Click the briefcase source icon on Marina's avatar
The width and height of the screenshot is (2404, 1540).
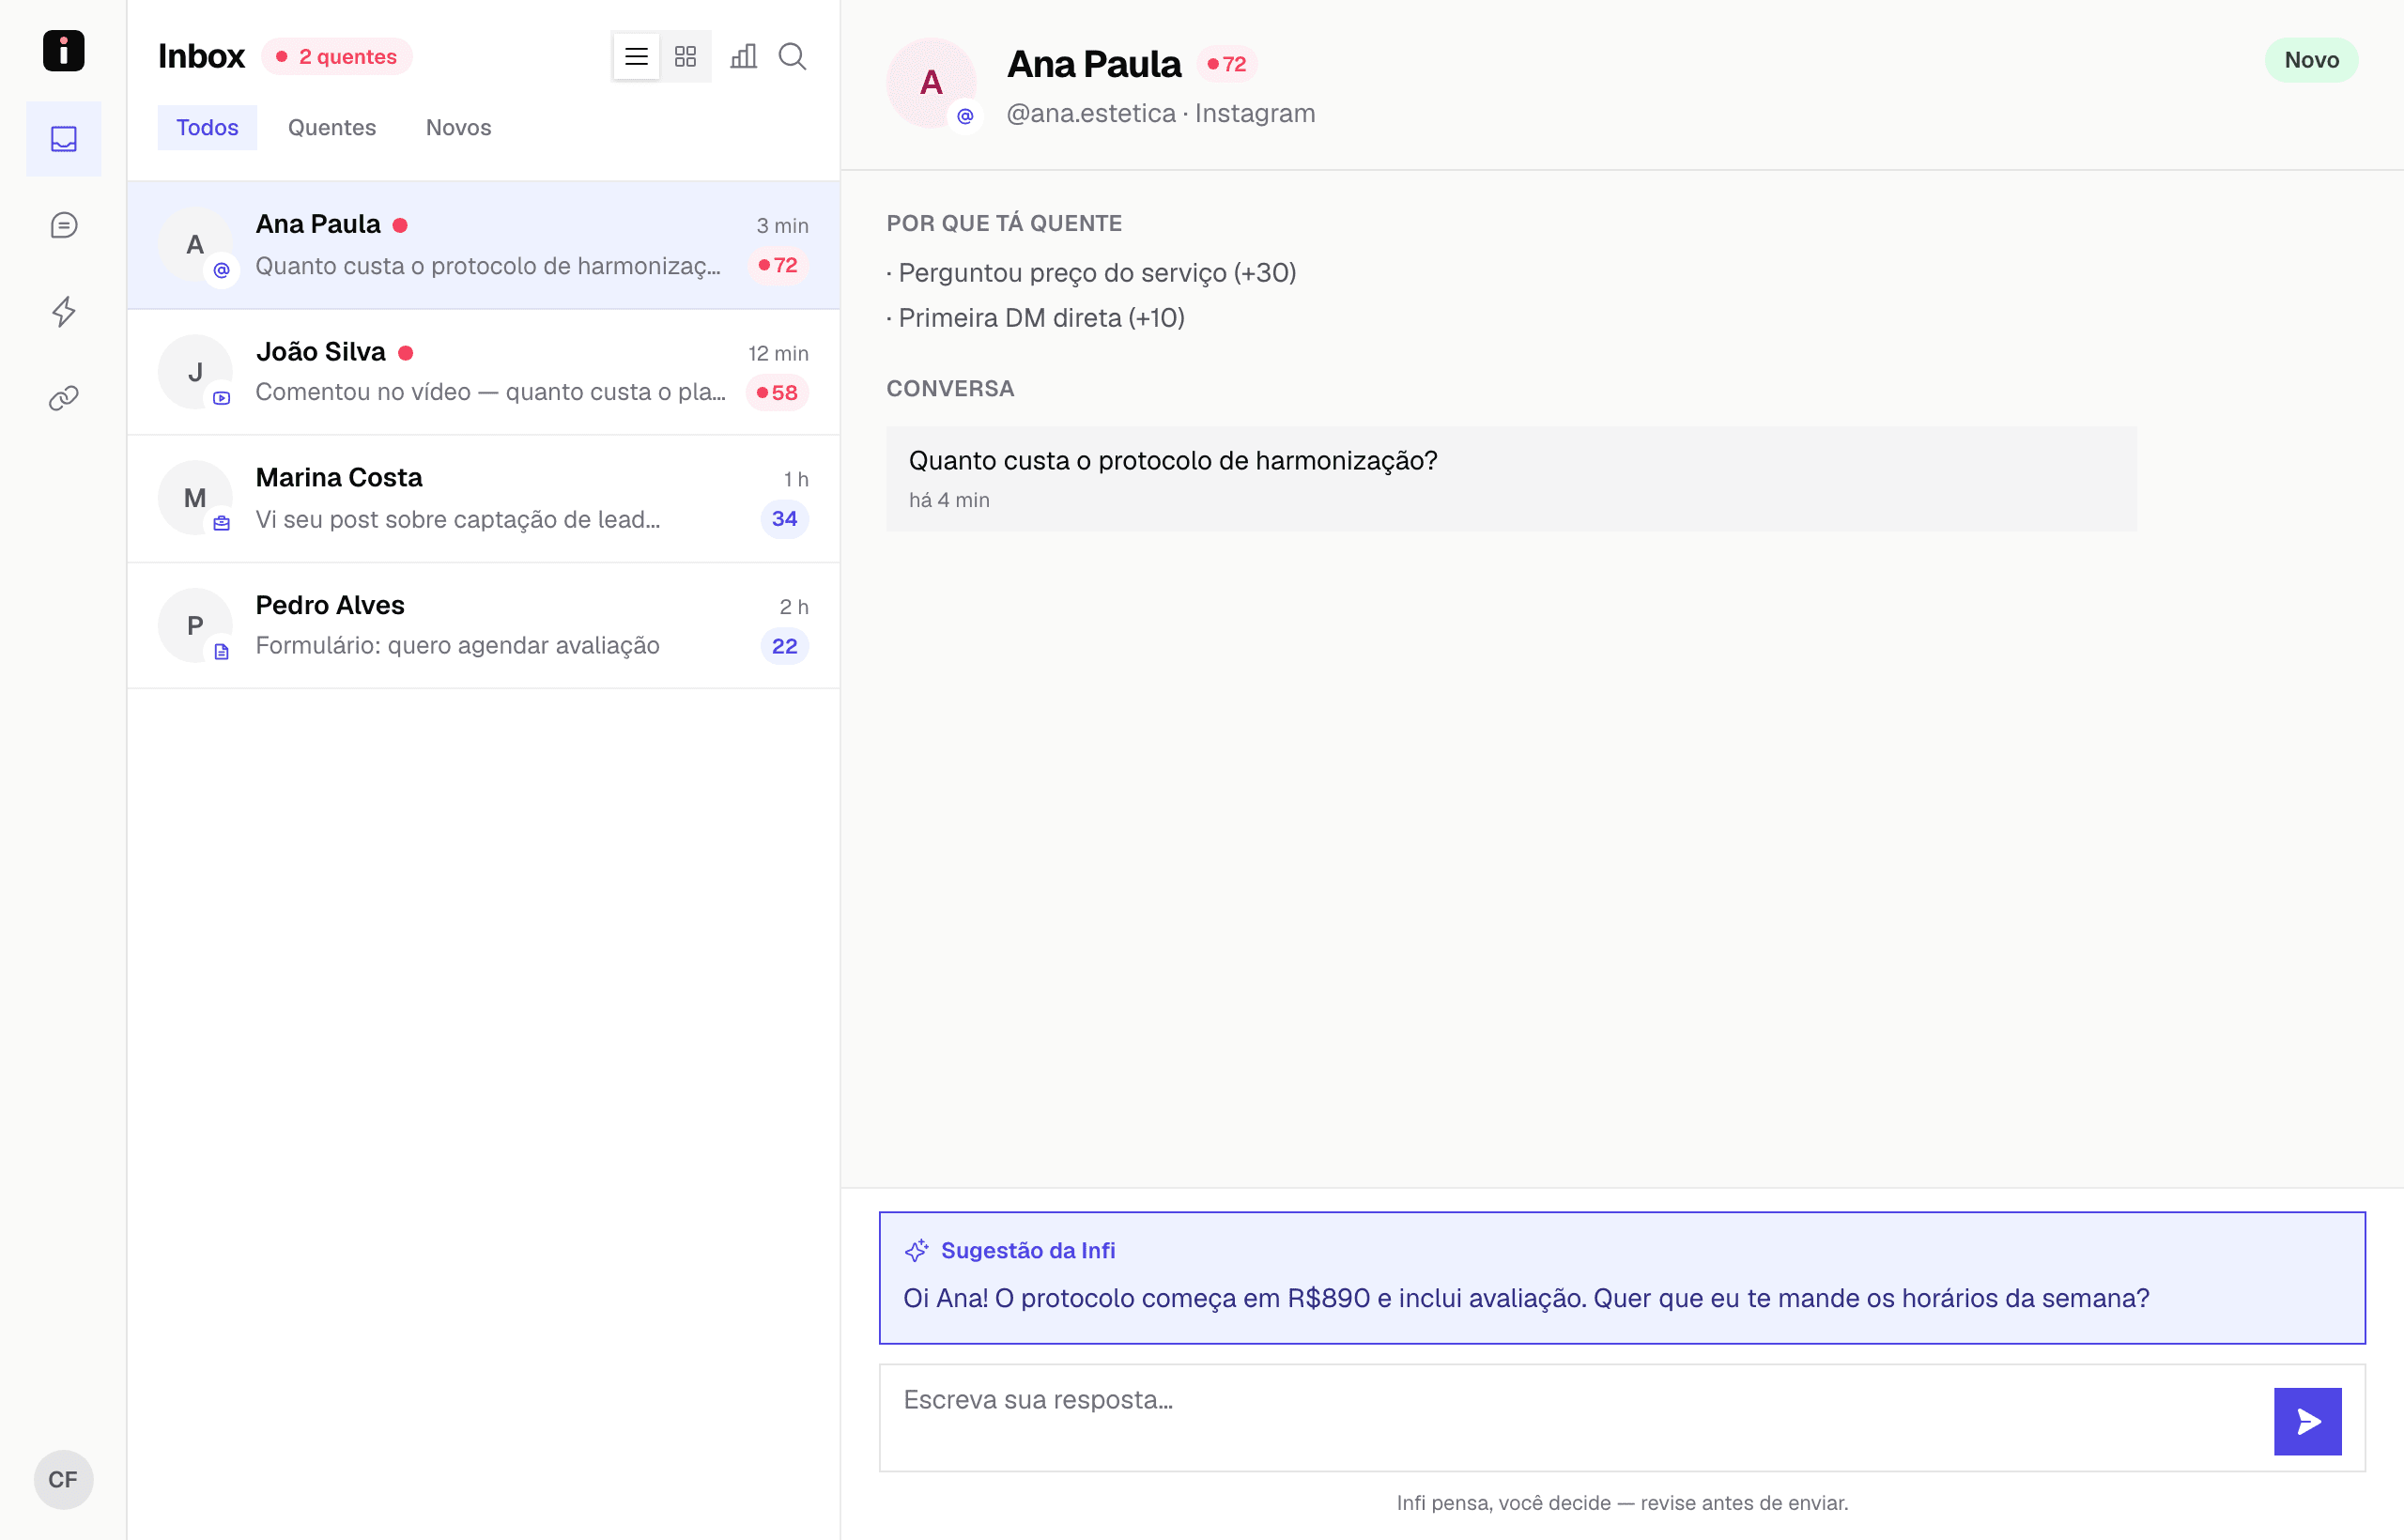point(222,523)
